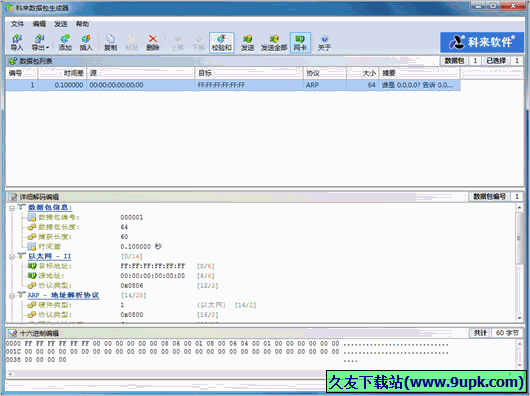This screenshot has width=530, height=396.
Task: Open the 编辑 menu
Action: 39,24
